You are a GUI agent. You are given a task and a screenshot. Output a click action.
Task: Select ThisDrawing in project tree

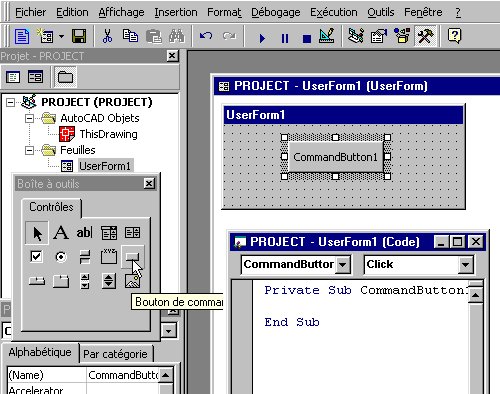108,134
